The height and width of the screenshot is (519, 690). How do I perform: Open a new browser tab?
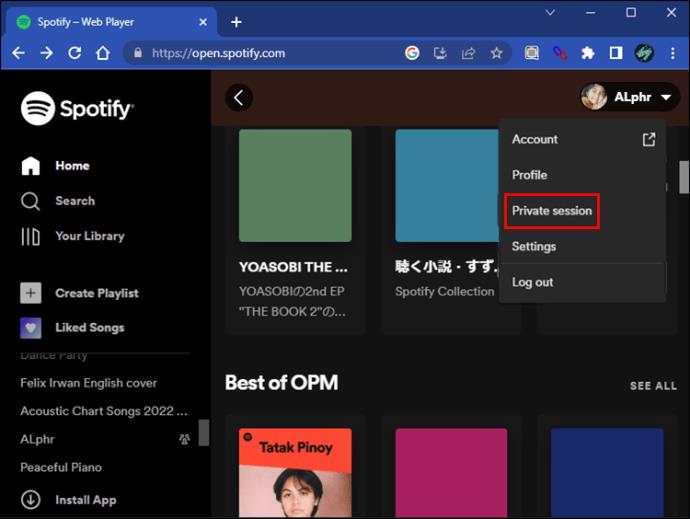tap(236, 22)
